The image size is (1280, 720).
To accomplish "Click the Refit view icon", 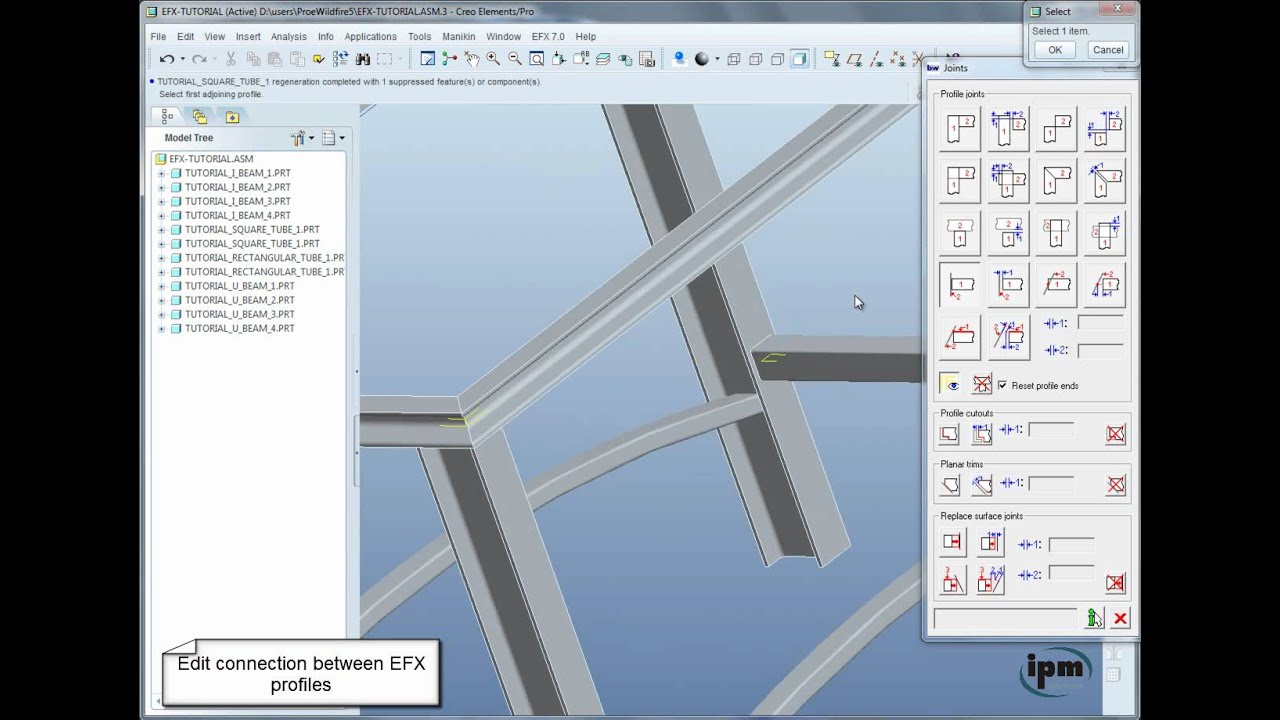I will click(x=537, y=59).
